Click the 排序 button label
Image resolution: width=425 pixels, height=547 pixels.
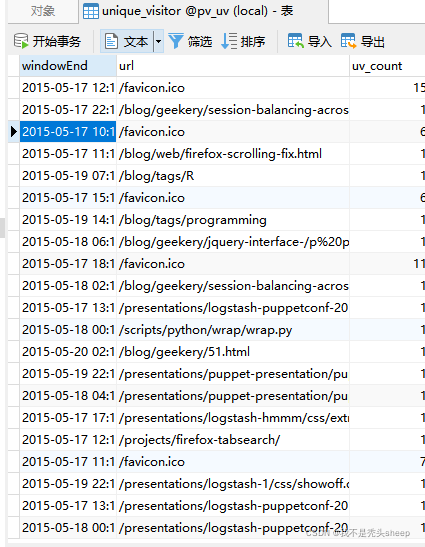[253, 42]
